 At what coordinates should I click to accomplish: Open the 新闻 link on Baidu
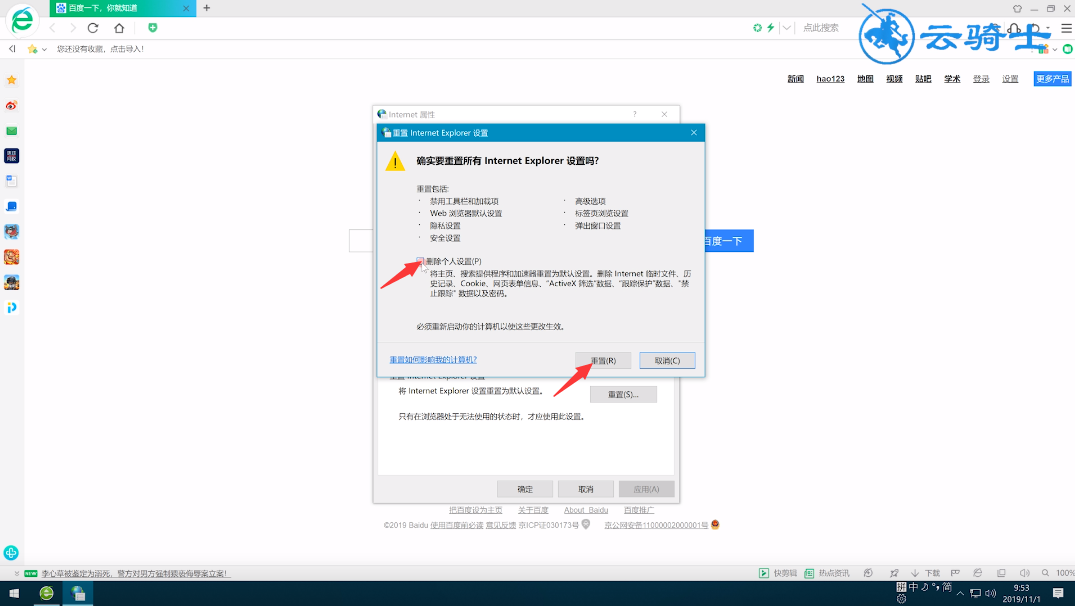pos(795,79)
